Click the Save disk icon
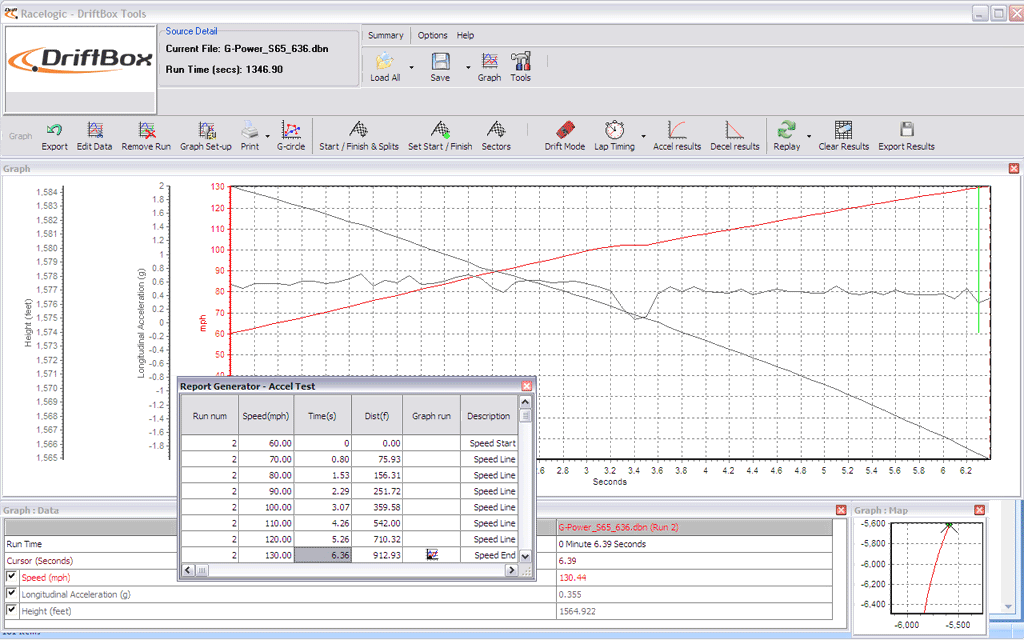 pyautogui.click(x=440, y=62)
